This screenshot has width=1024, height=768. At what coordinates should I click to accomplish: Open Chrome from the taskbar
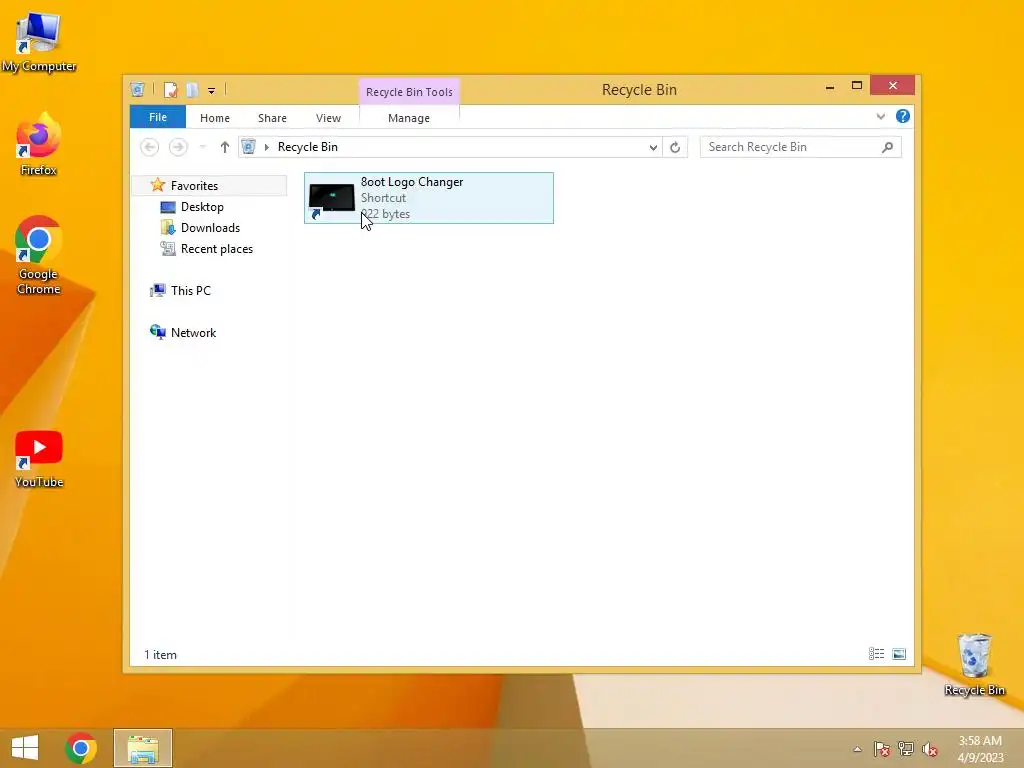[x=81, y=748]
